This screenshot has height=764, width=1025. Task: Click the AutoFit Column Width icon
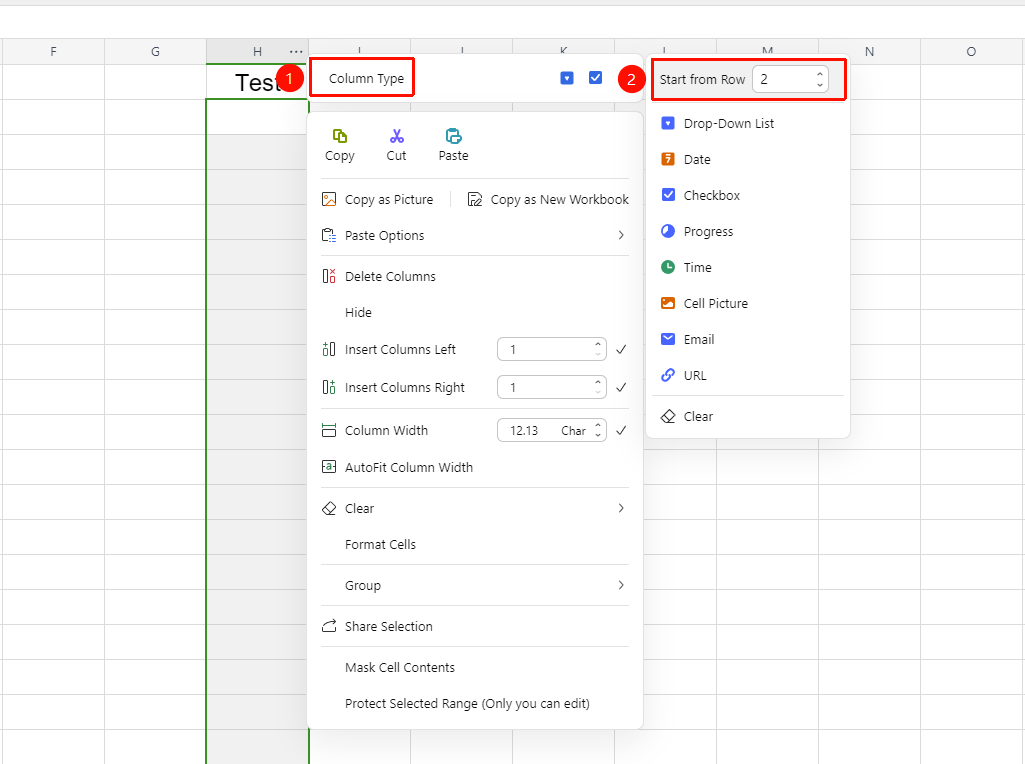(x=329, y=467)
